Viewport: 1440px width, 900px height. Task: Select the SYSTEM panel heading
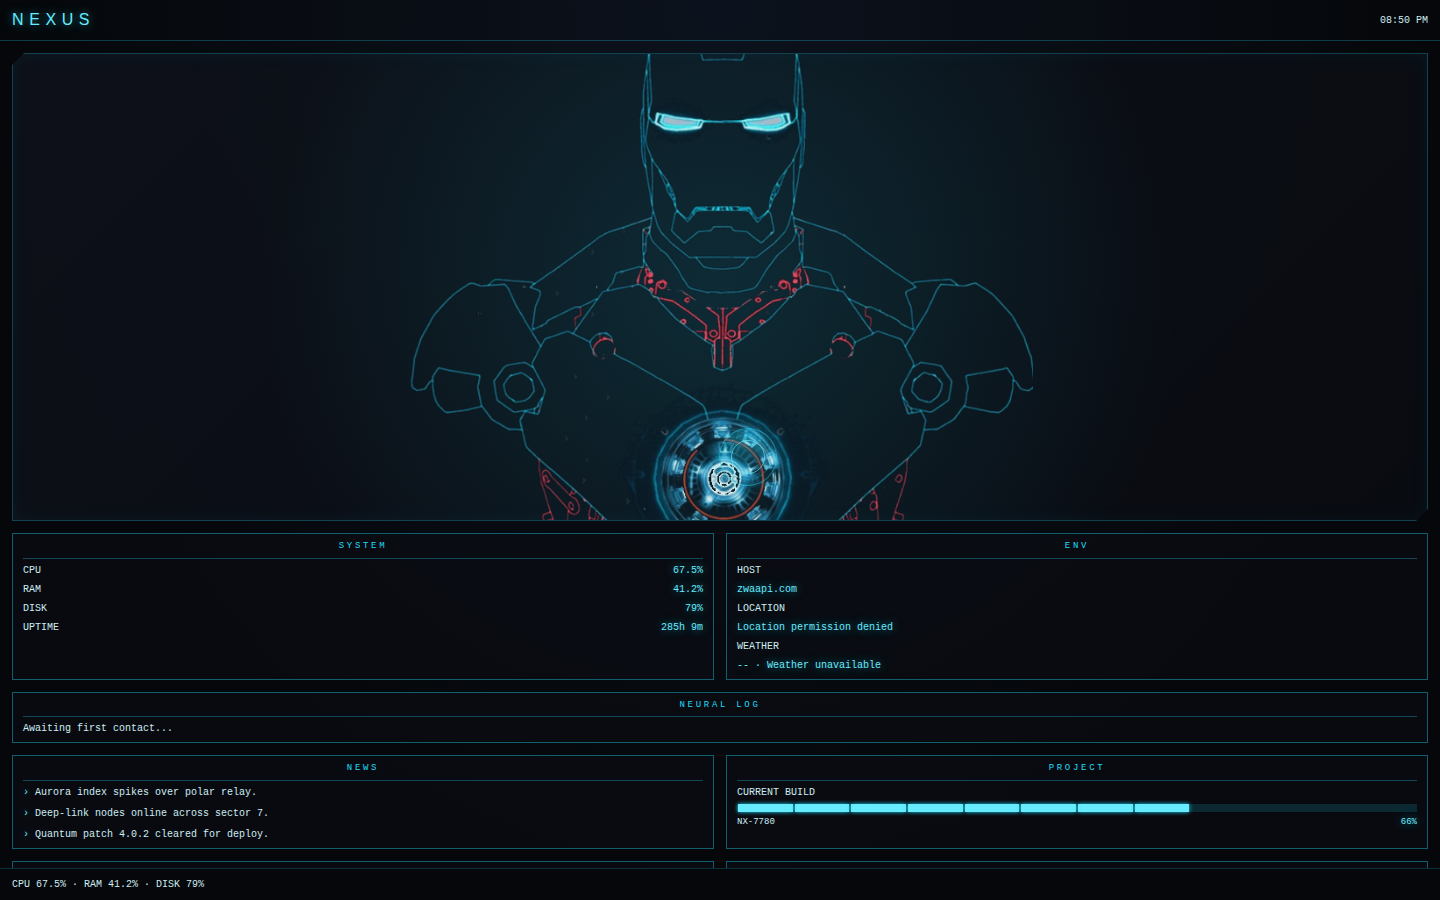(362, 545)
